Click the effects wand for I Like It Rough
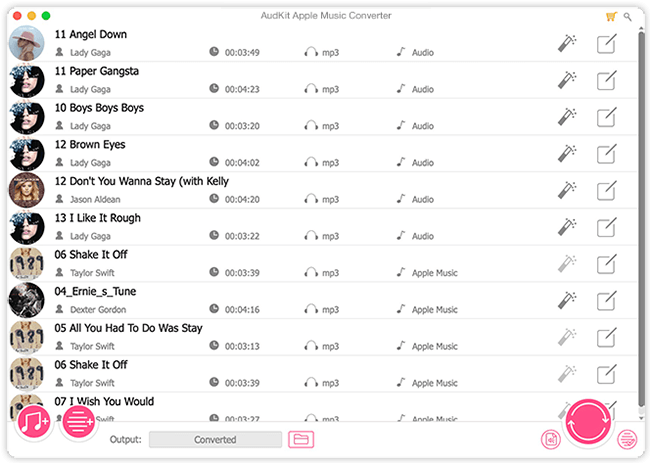The image size is (650, 463). 567,227
